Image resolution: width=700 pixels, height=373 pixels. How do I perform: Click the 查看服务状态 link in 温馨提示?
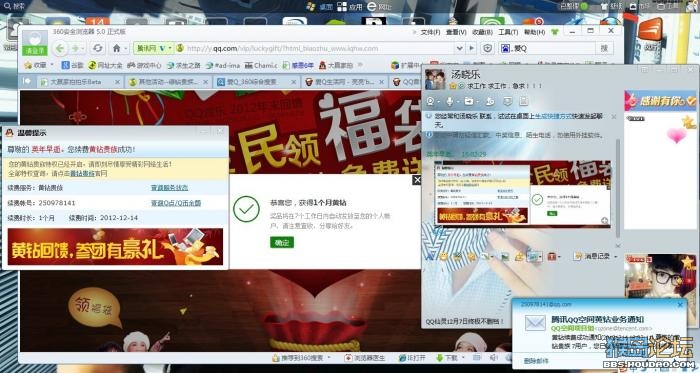pos(170,188)
